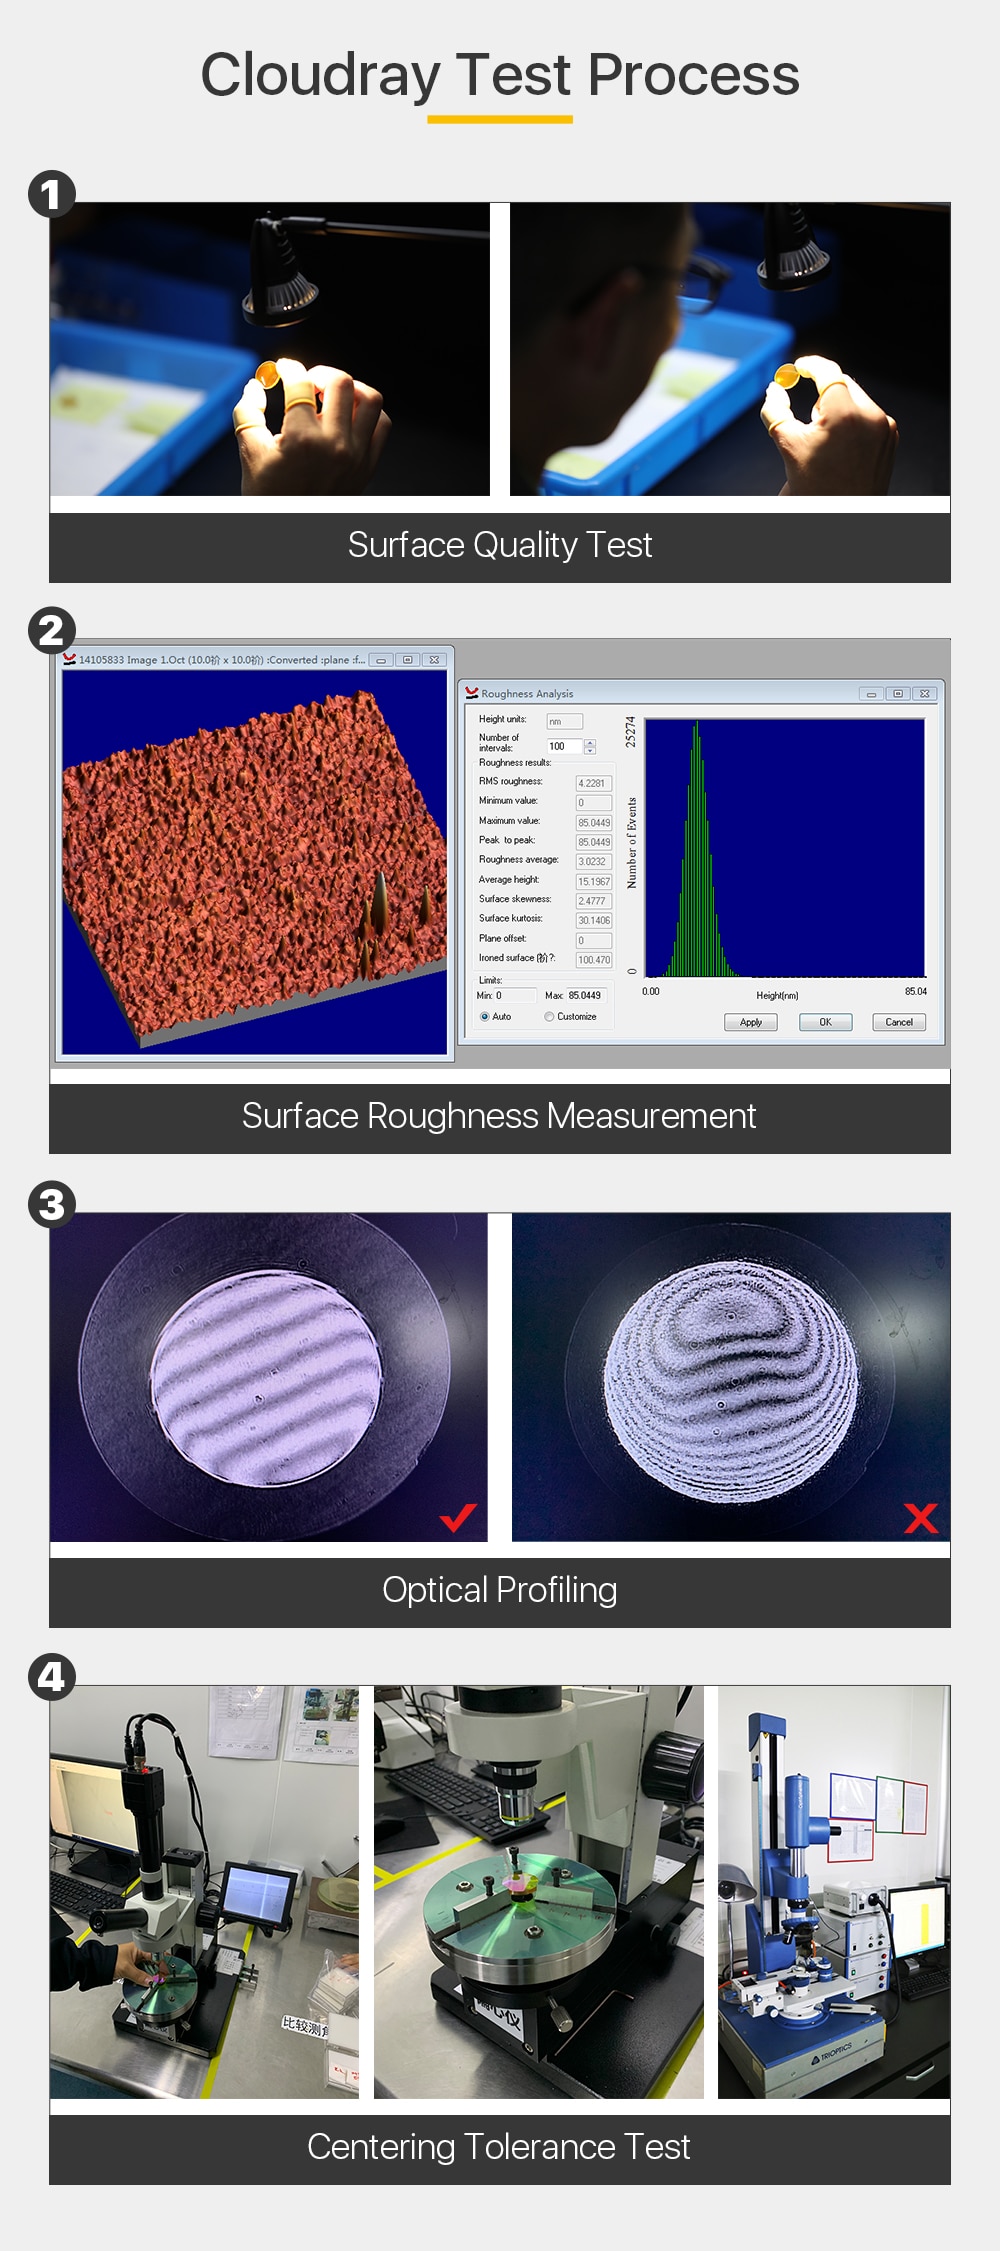This screenshot has height=2251, width=1000.
Task: Confirm the dialog with the OK button
Action: [x=826, y=1022]
